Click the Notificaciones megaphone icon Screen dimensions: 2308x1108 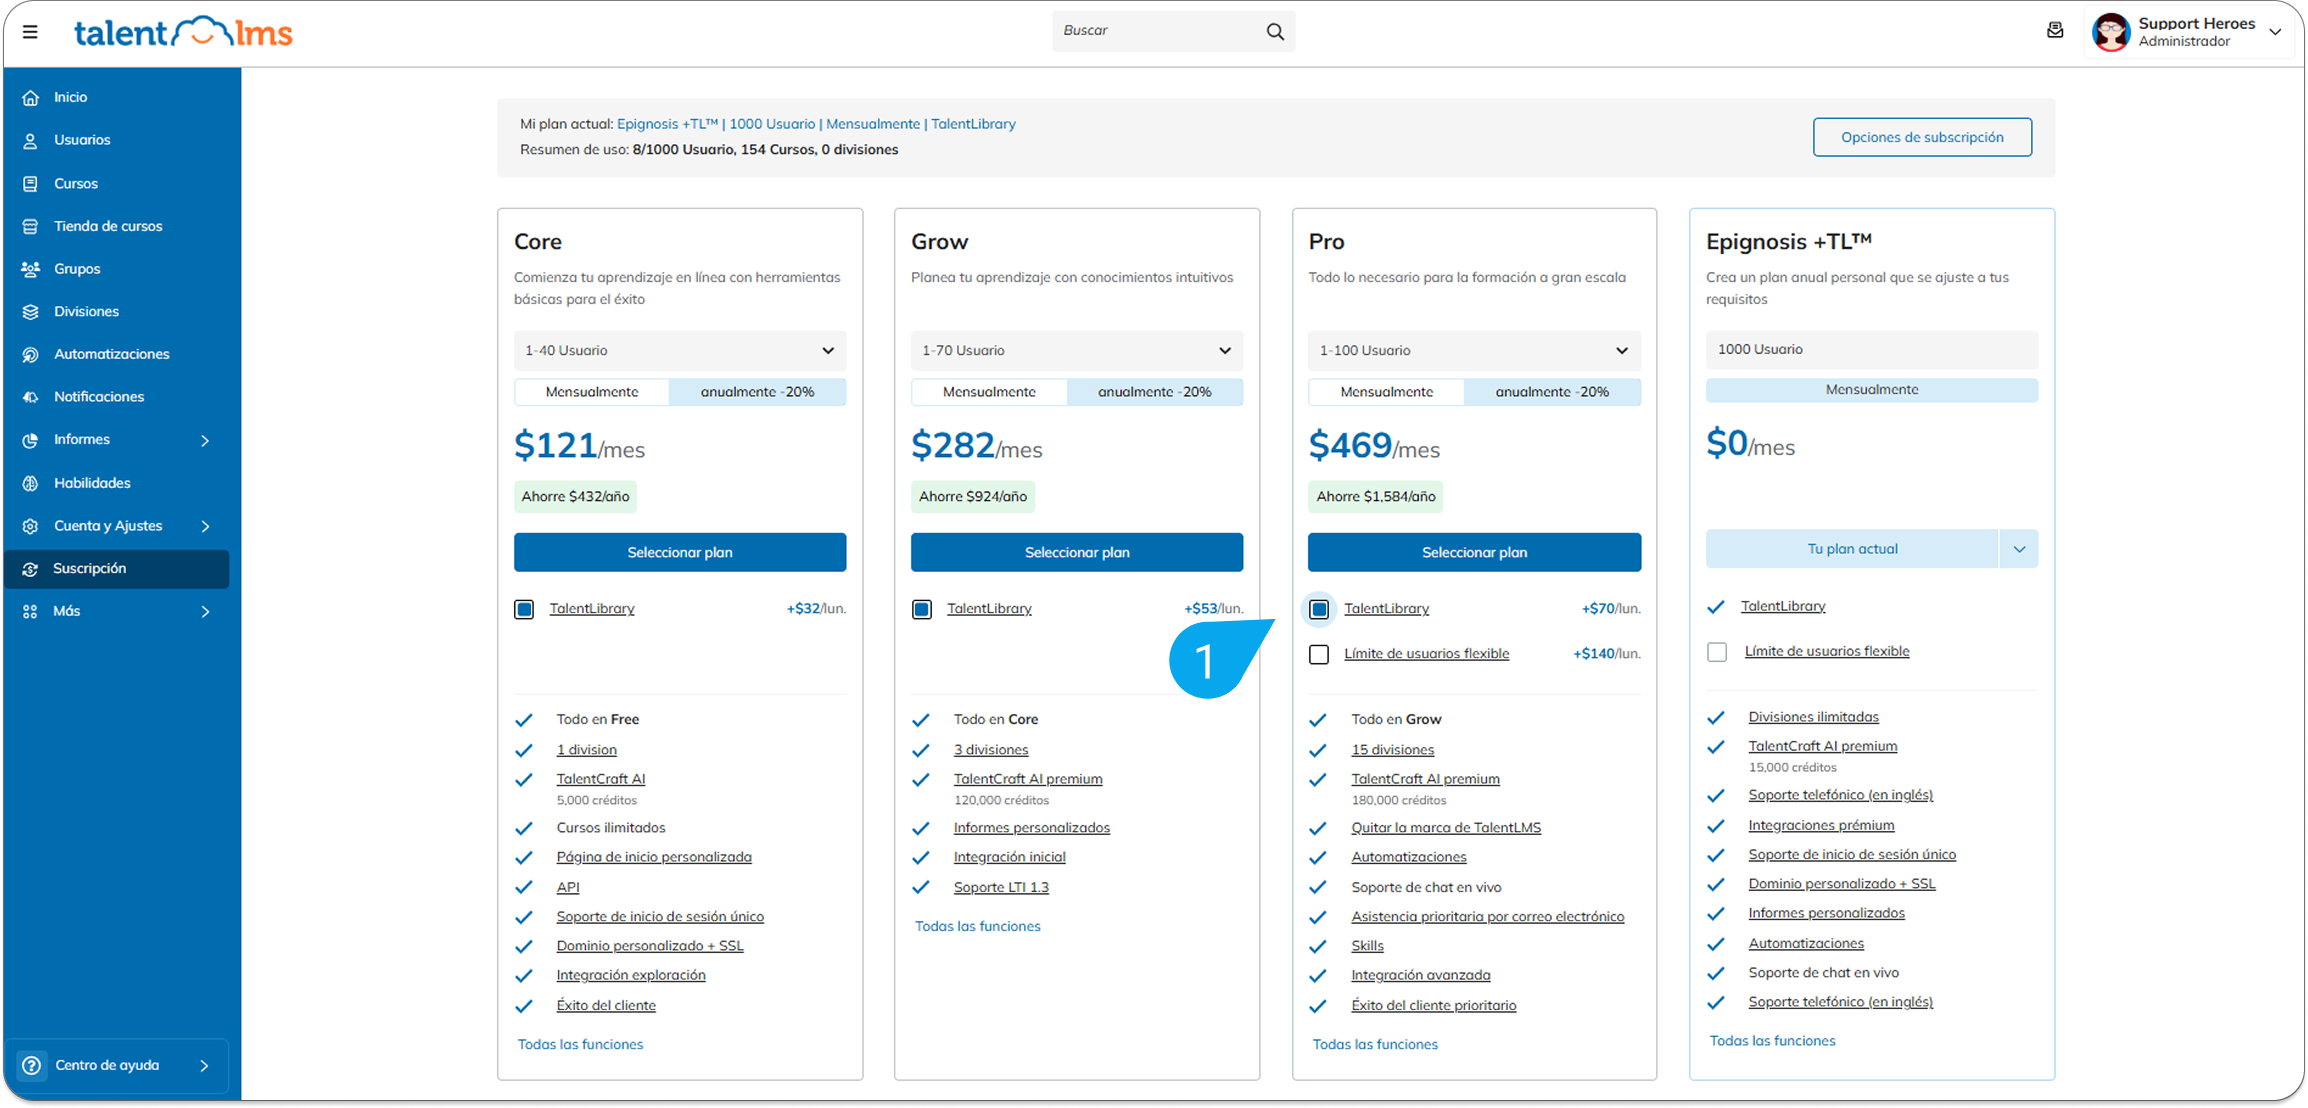(31, 397)
